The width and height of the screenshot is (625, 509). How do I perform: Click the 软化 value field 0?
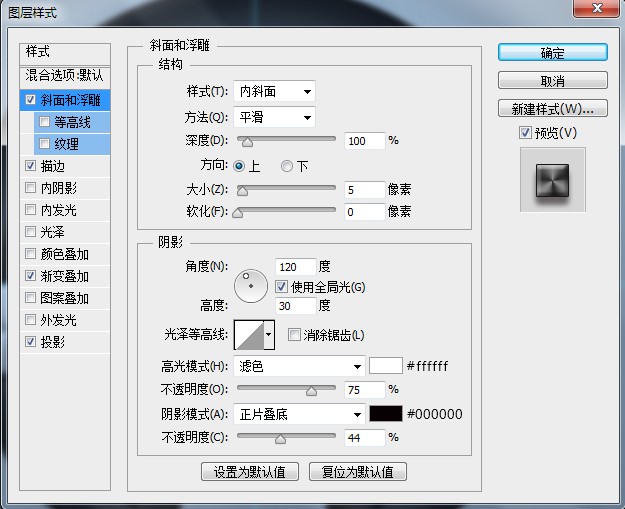(365, 212)
